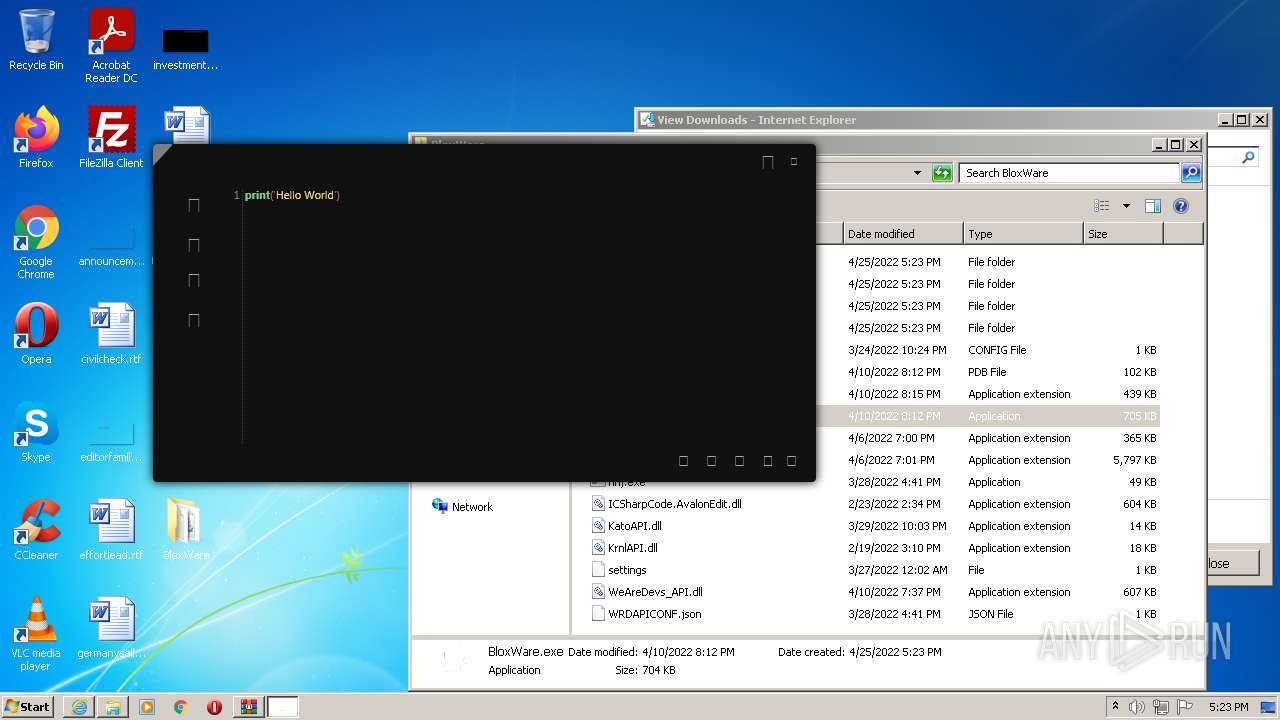Open Windows Media Player taskbar icon
The width and height of the screenshot is (1280, 720).
tap(147, 707)
